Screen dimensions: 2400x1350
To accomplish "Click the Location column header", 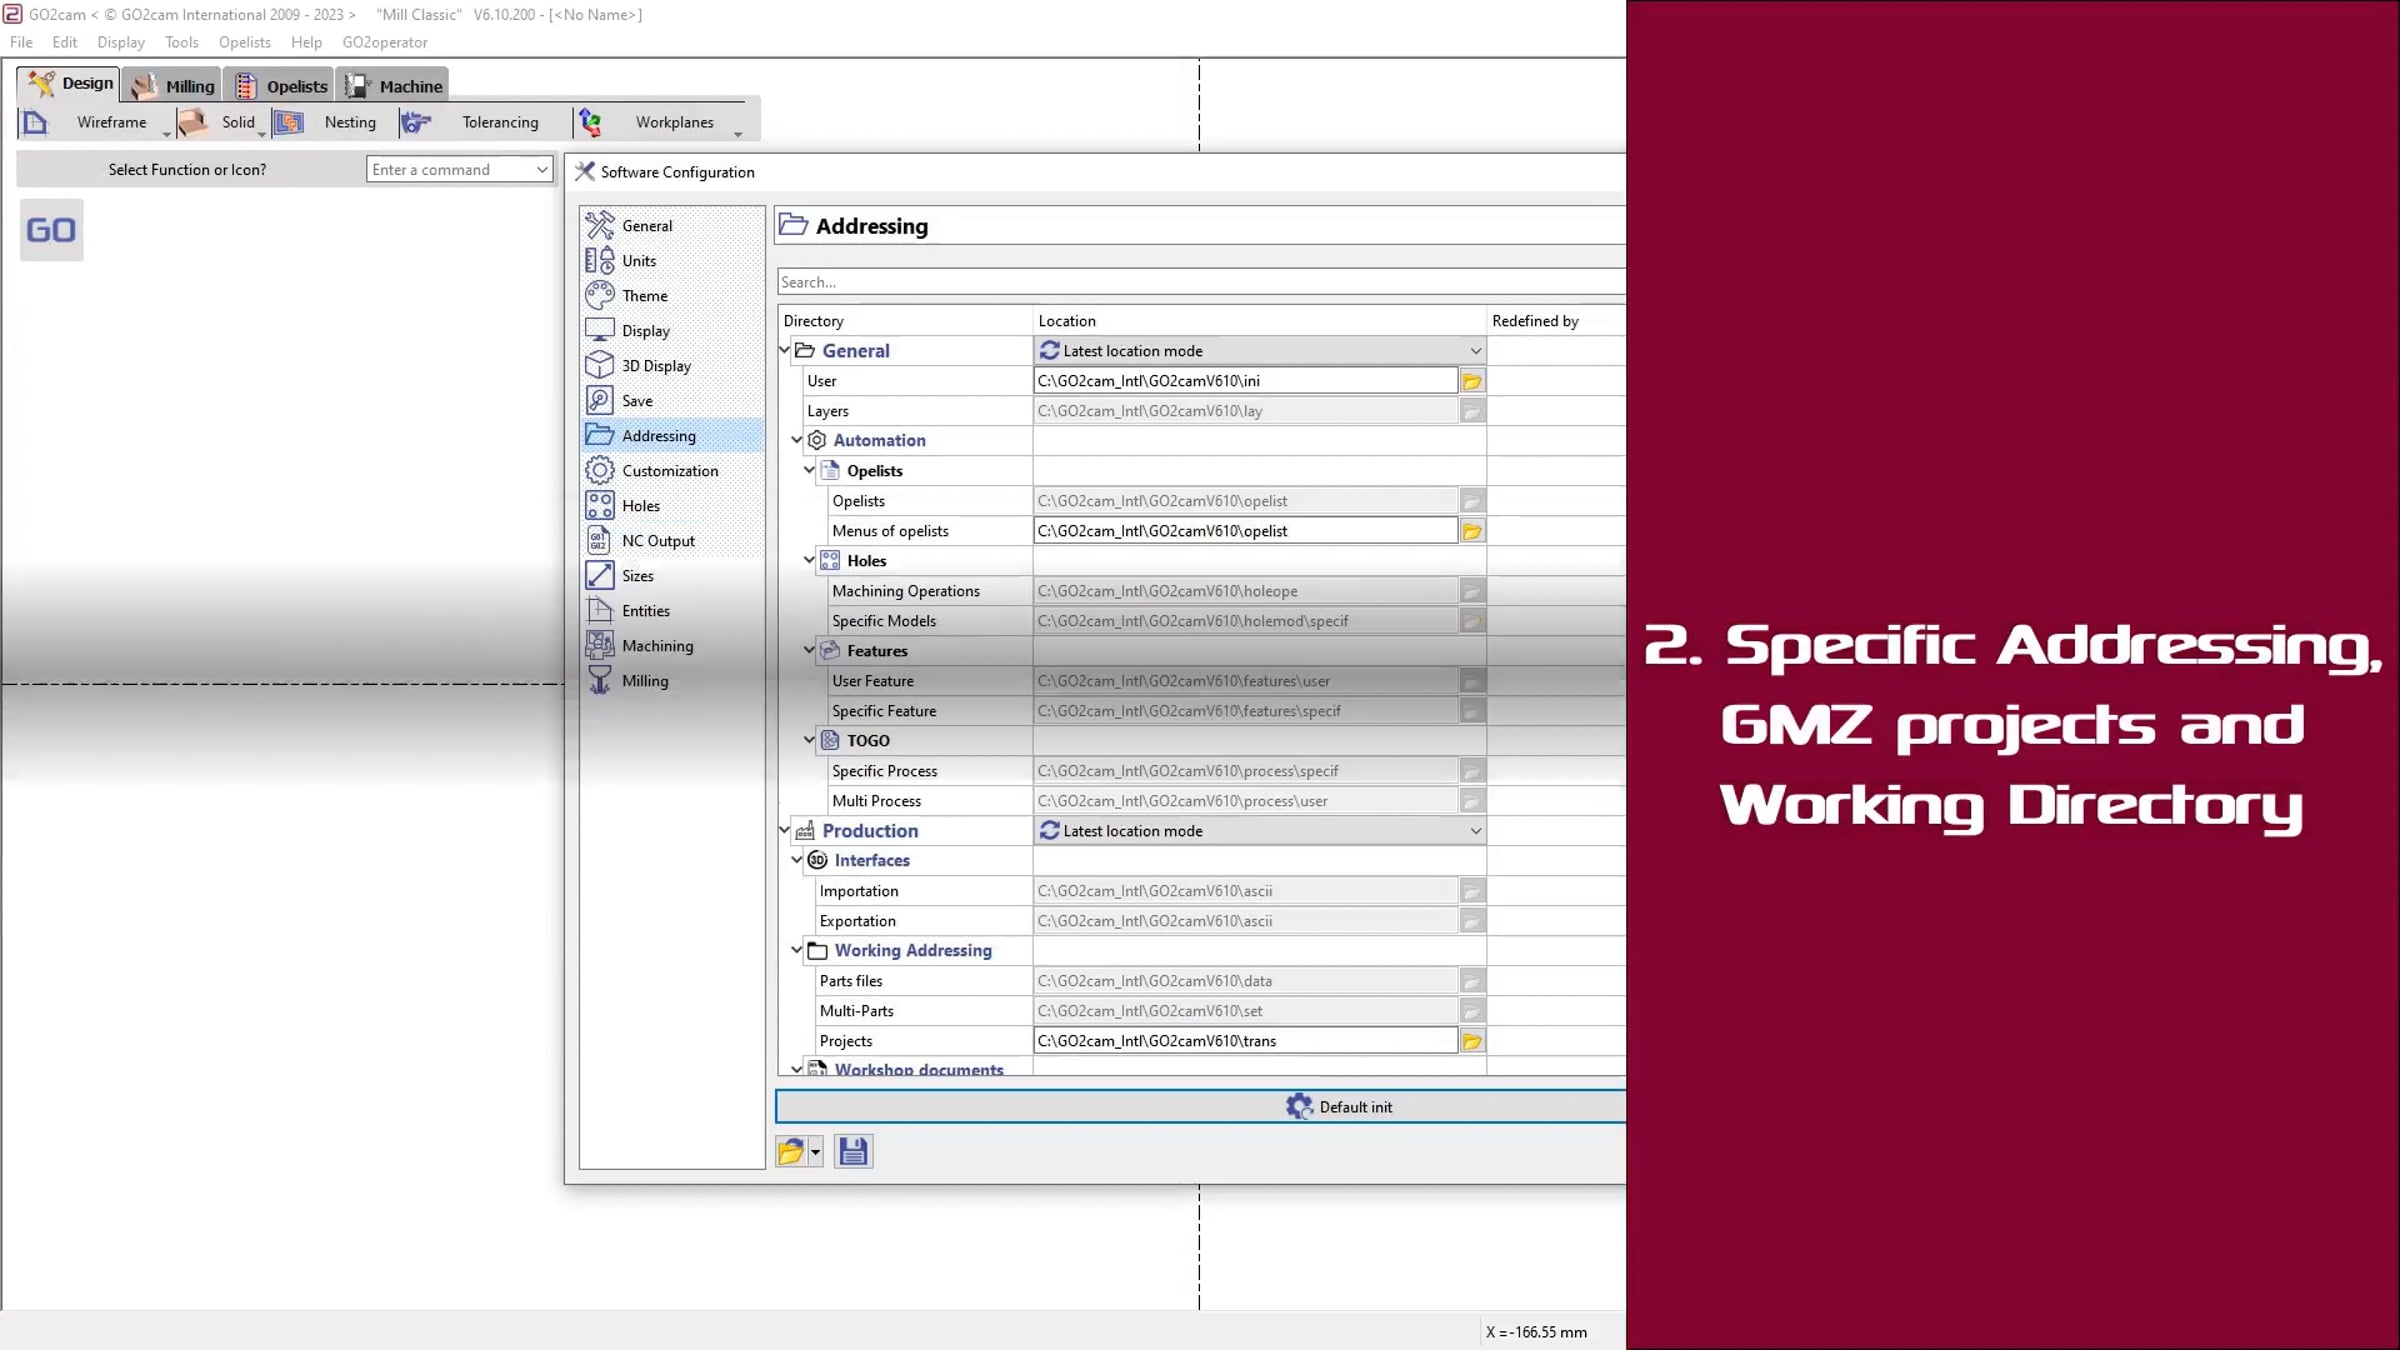I will click(x=1260, y=321).
